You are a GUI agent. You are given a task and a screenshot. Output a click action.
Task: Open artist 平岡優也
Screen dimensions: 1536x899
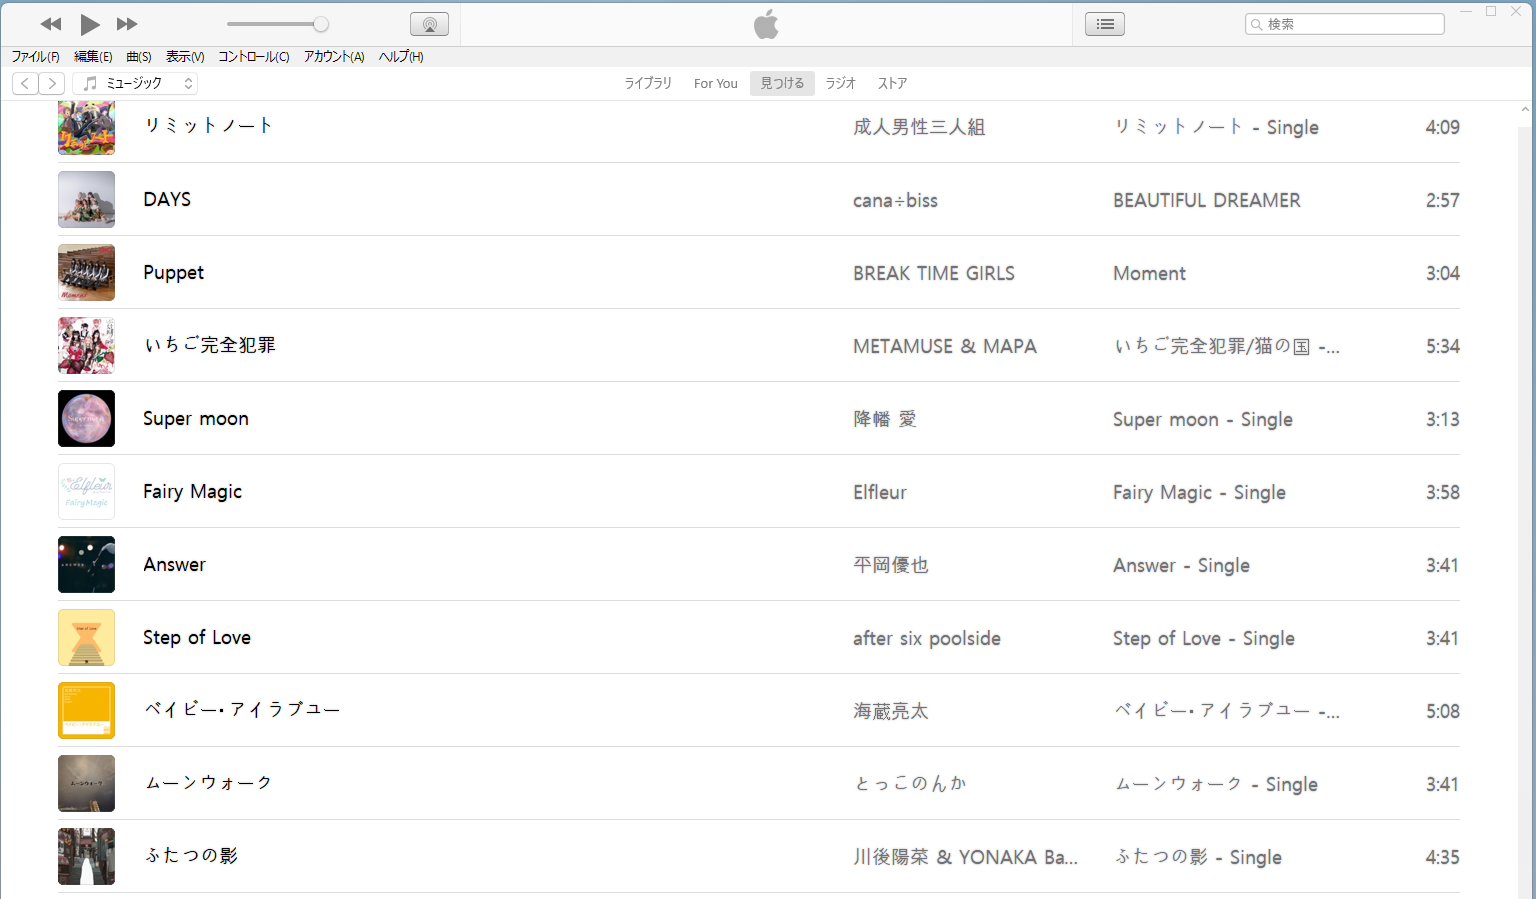pyautogui.click(x=891, y=565)
